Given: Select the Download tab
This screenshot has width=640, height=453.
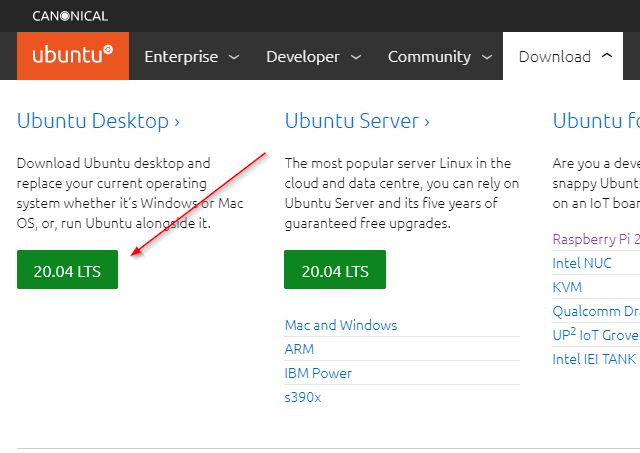Looking at the screenshot, I should click(x=563, y=56).
